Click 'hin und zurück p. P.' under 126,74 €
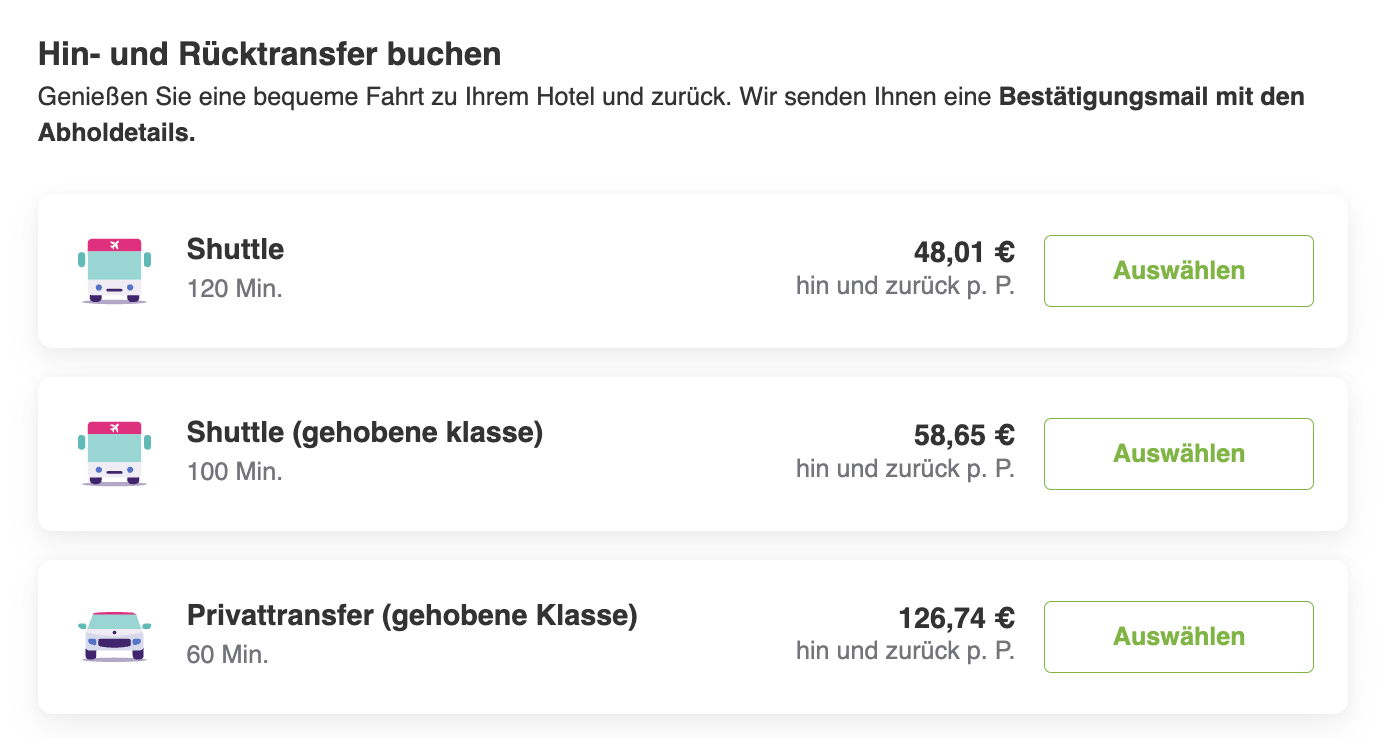1386x738 pixels. 905,652
